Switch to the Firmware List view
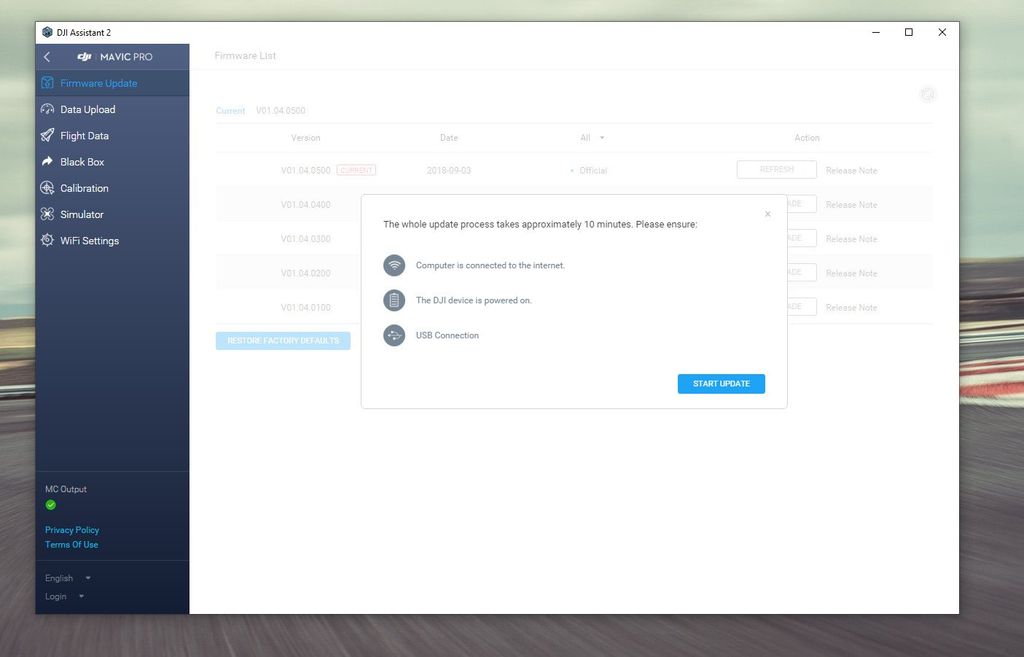Image resolution: width=1024 pixels, height=657 pixels. tap(244, 55)
